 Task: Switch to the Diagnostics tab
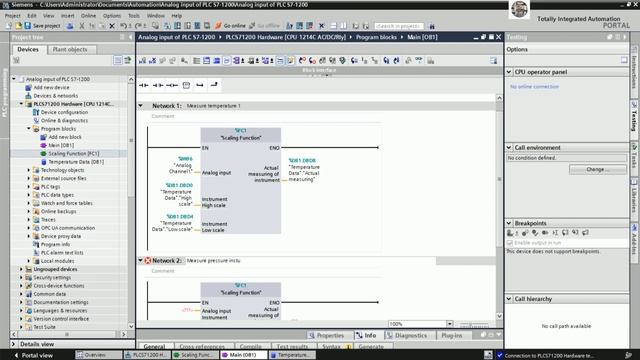(406, 336)
